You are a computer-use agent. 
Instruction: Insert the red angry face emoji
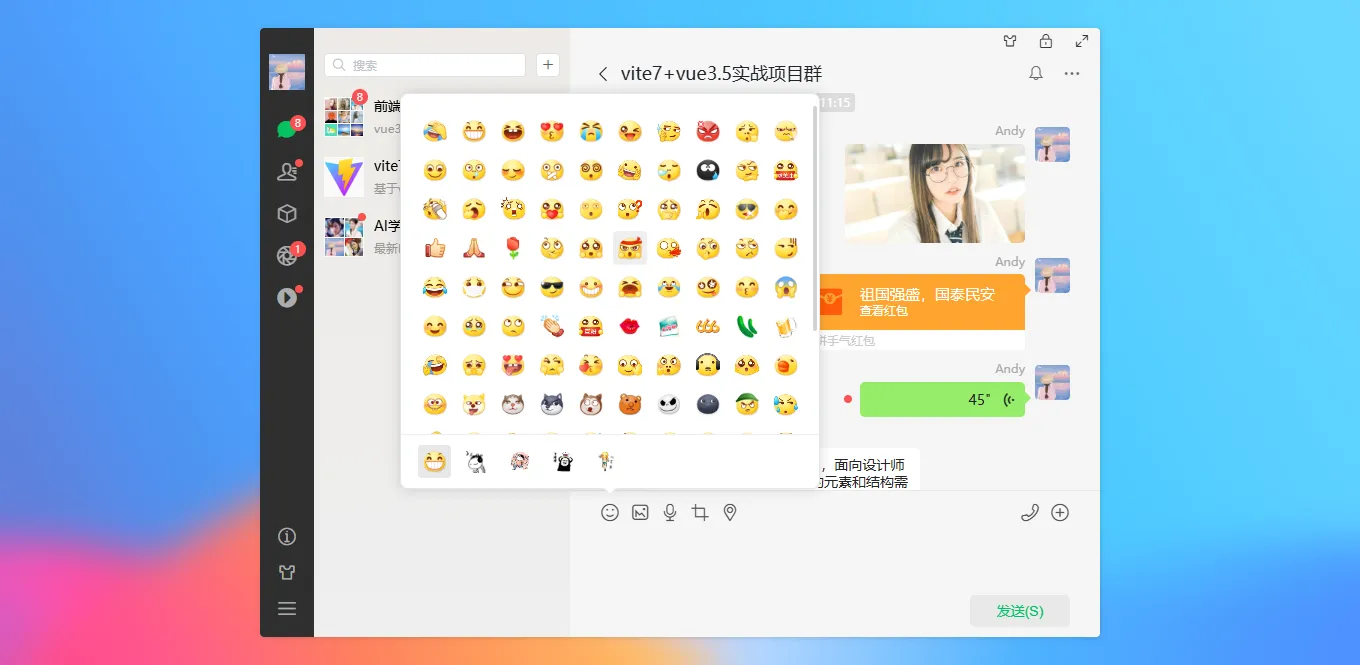pyautogui.click(x=708, y=131)
